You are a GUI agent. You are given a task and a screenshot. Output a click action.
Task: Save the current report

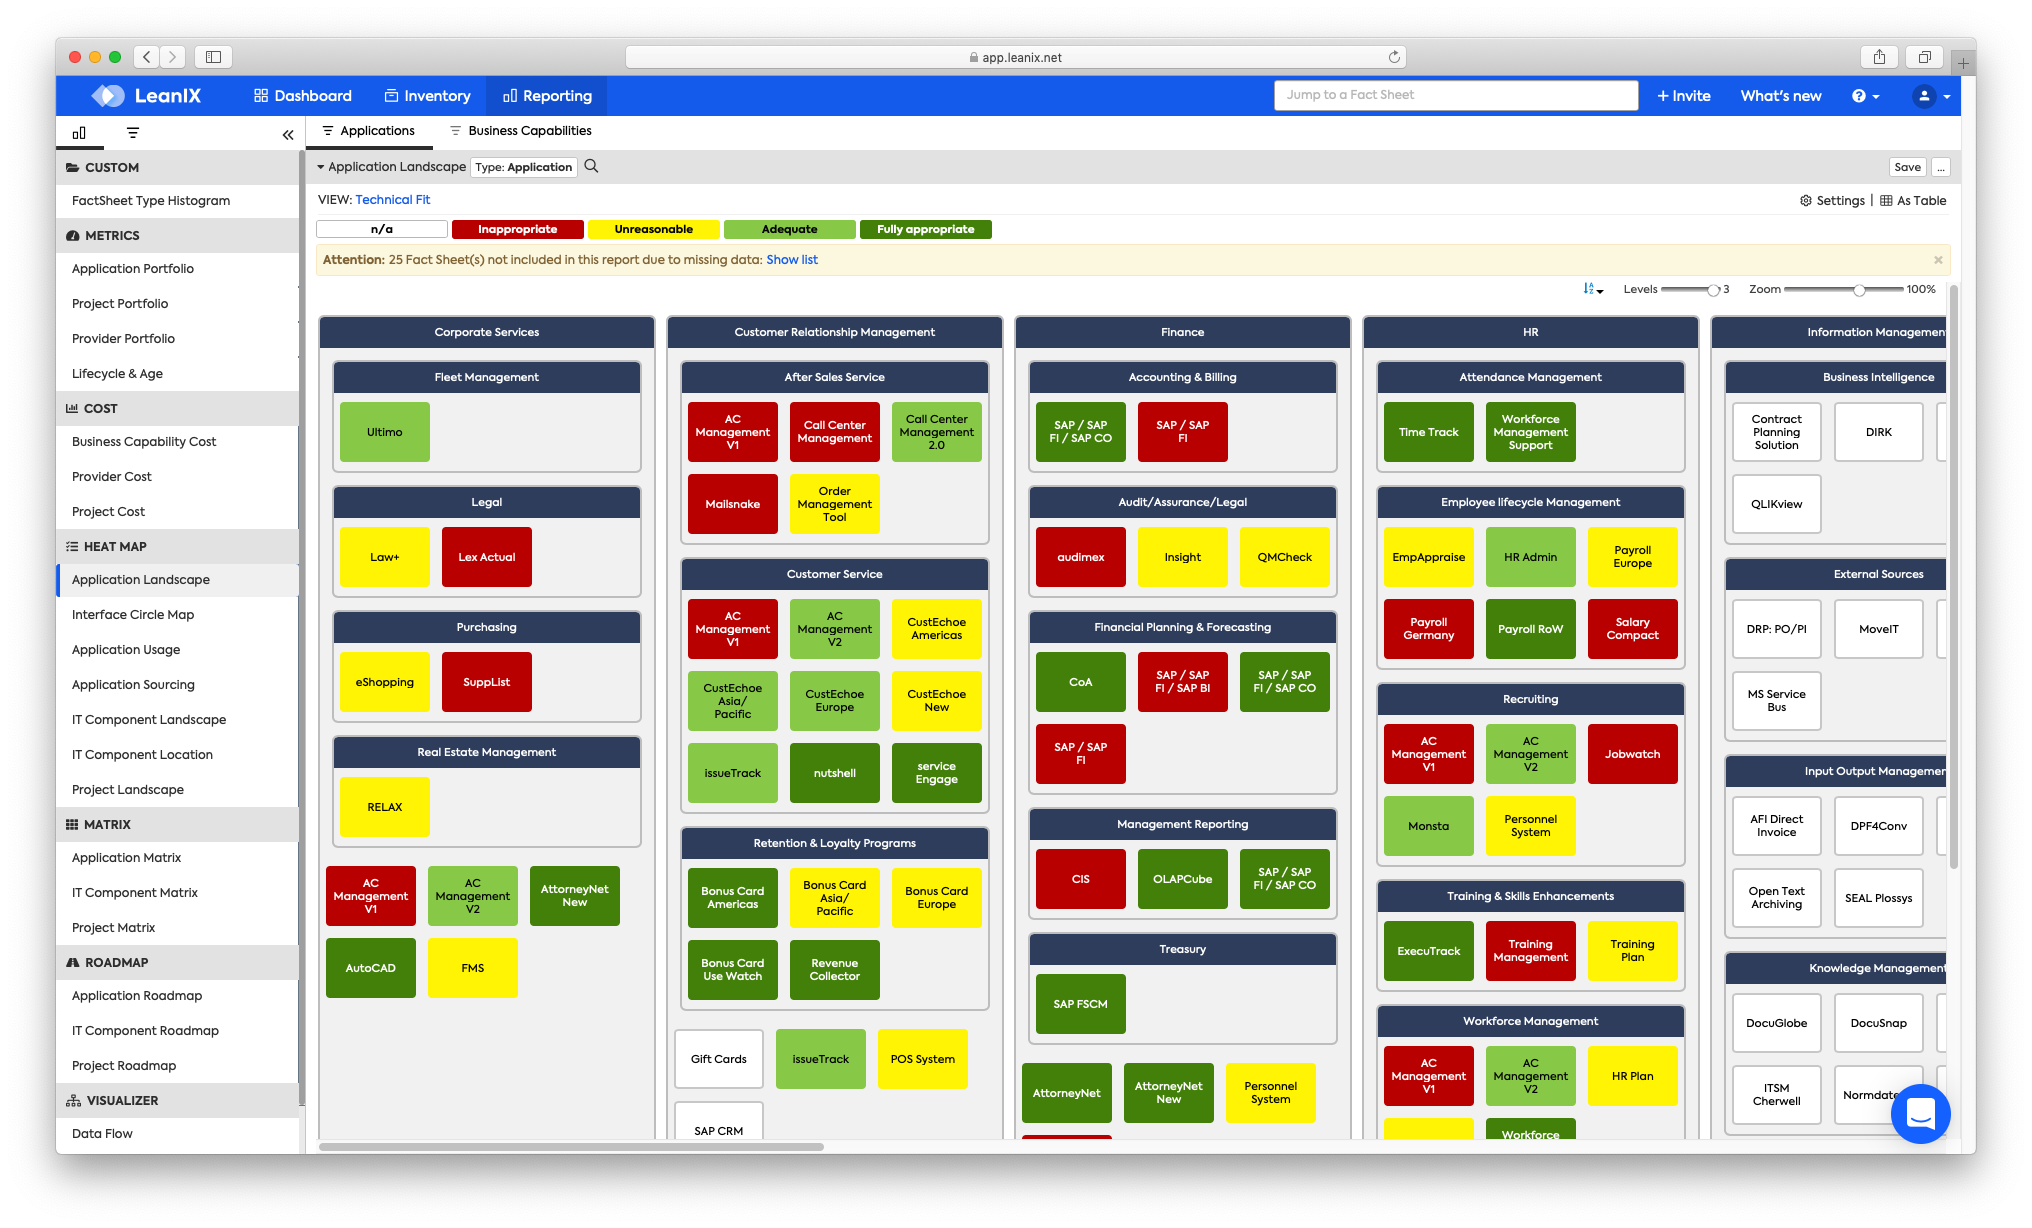point(1906,166)
